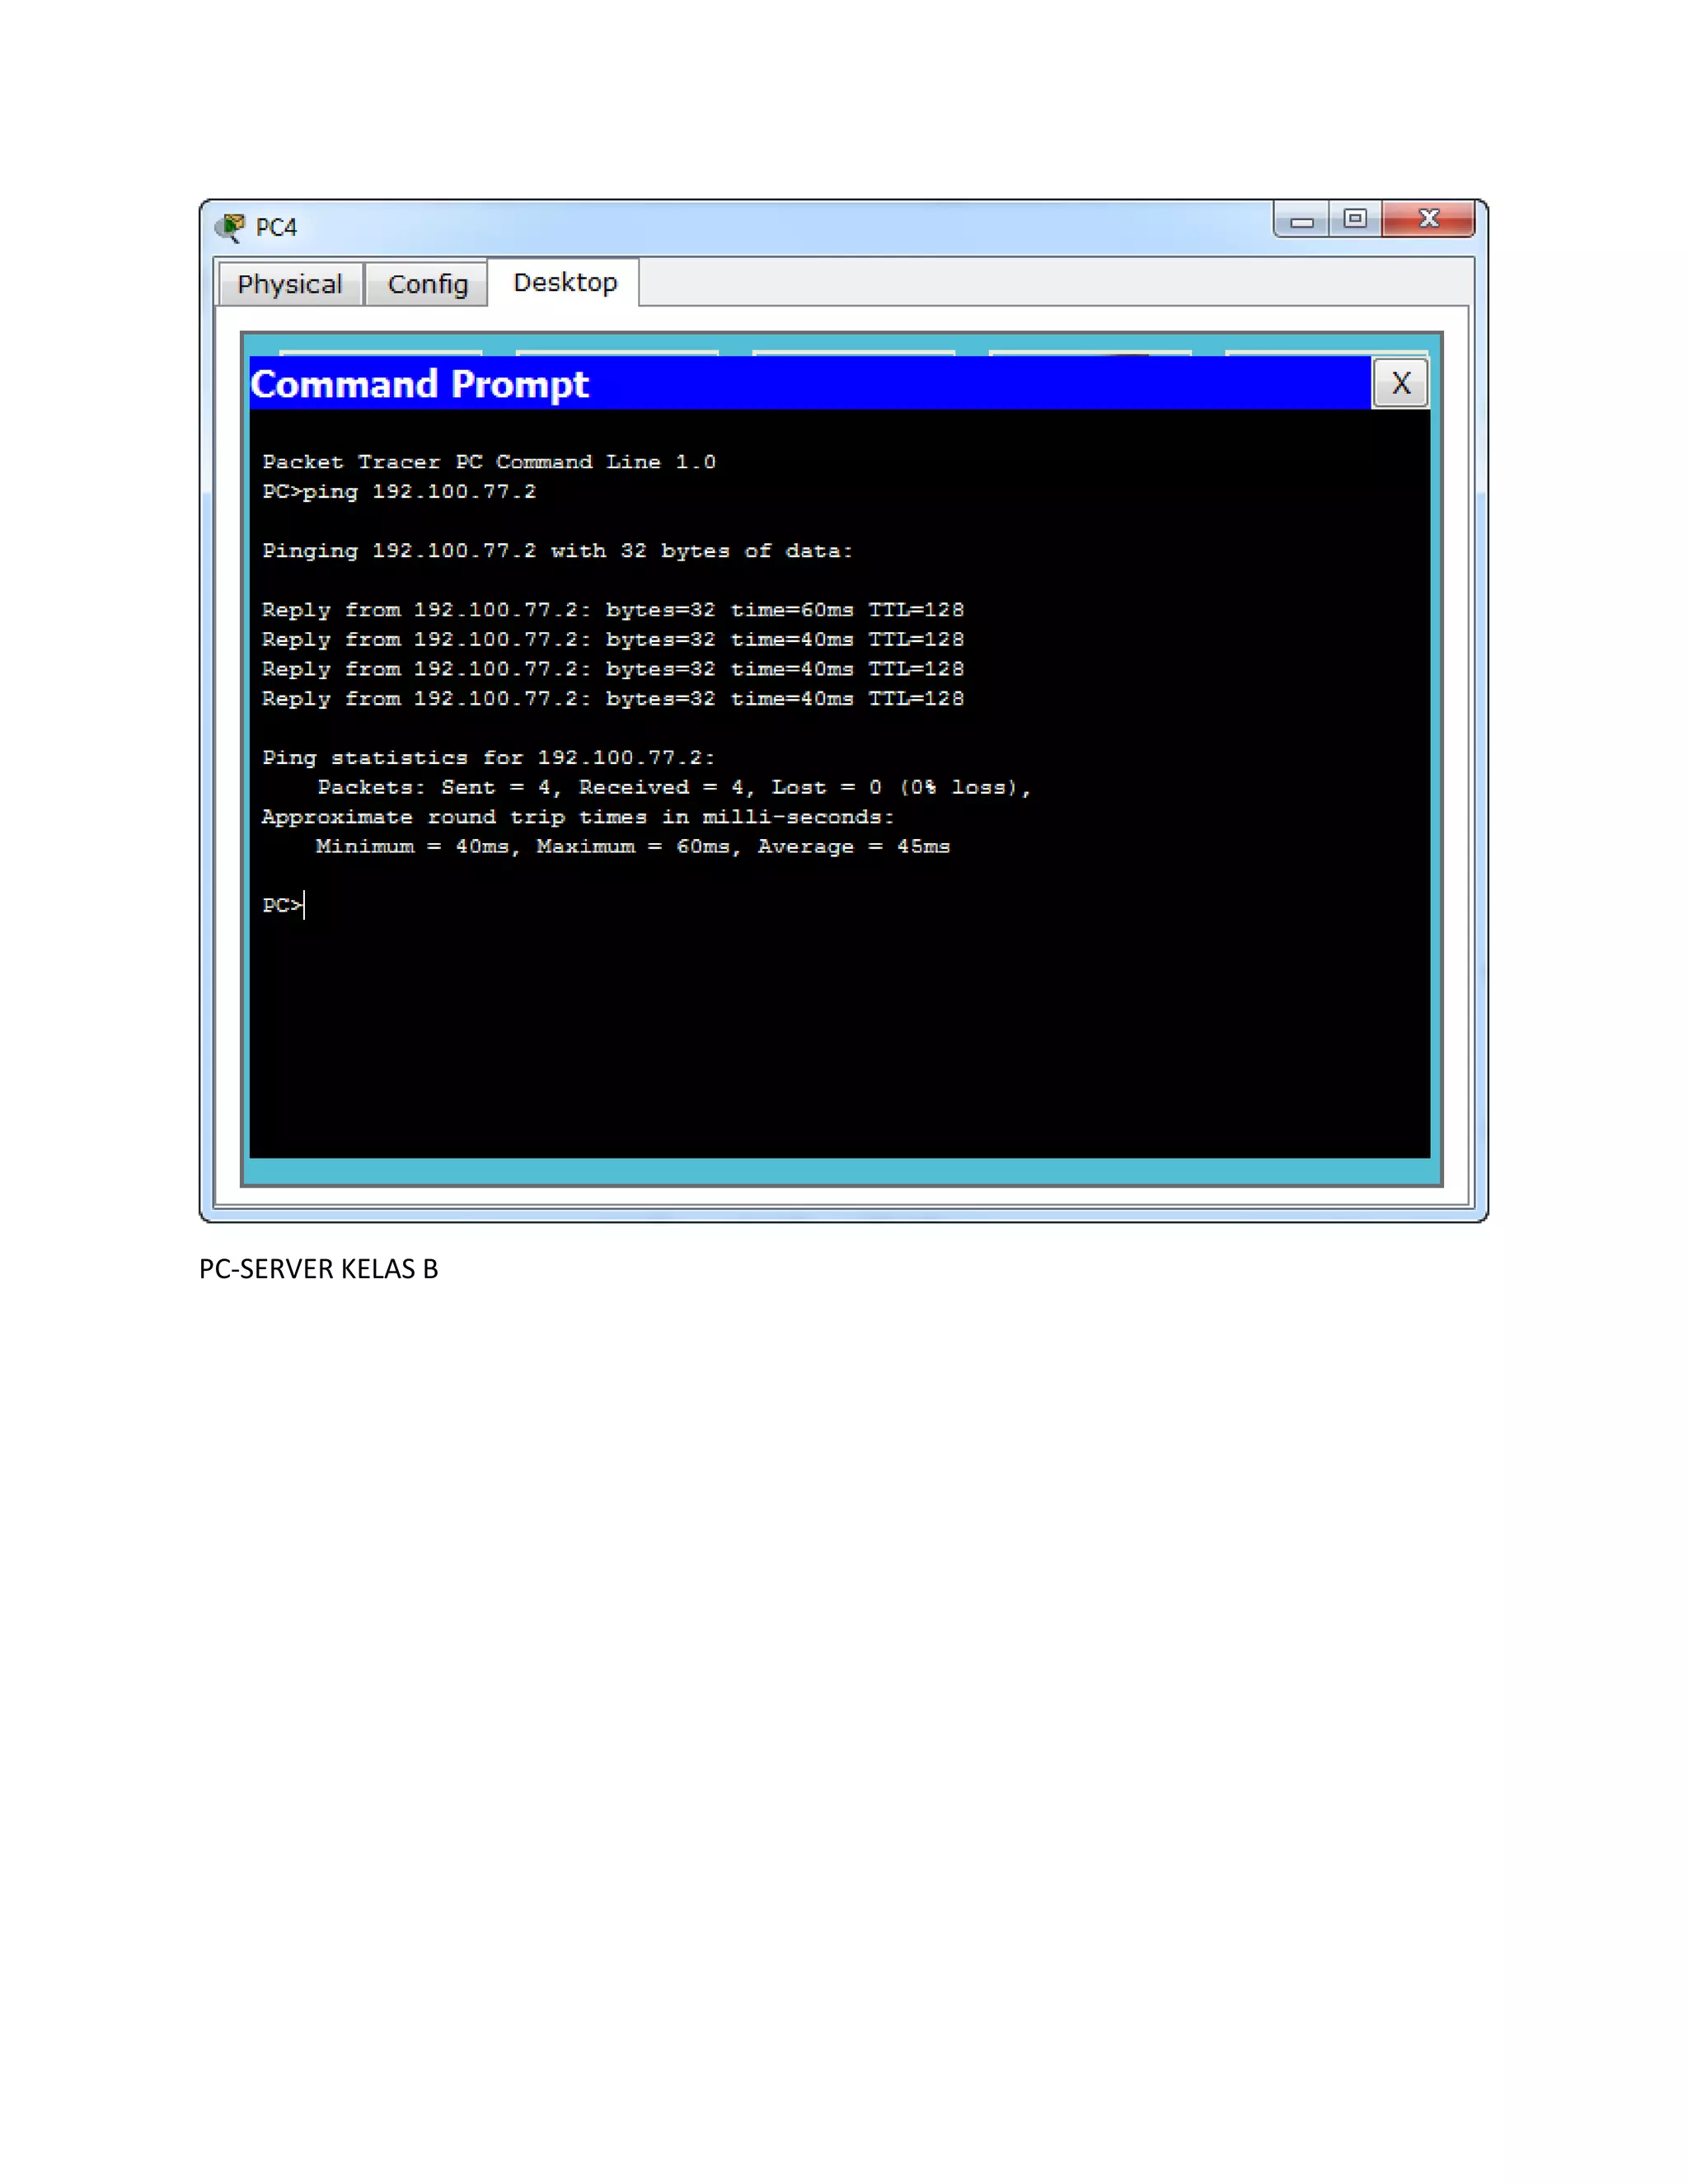Screen dimensions: 1688x2184
Task: Minimize the PC4 window
Action: click(x=1301, y=220)
